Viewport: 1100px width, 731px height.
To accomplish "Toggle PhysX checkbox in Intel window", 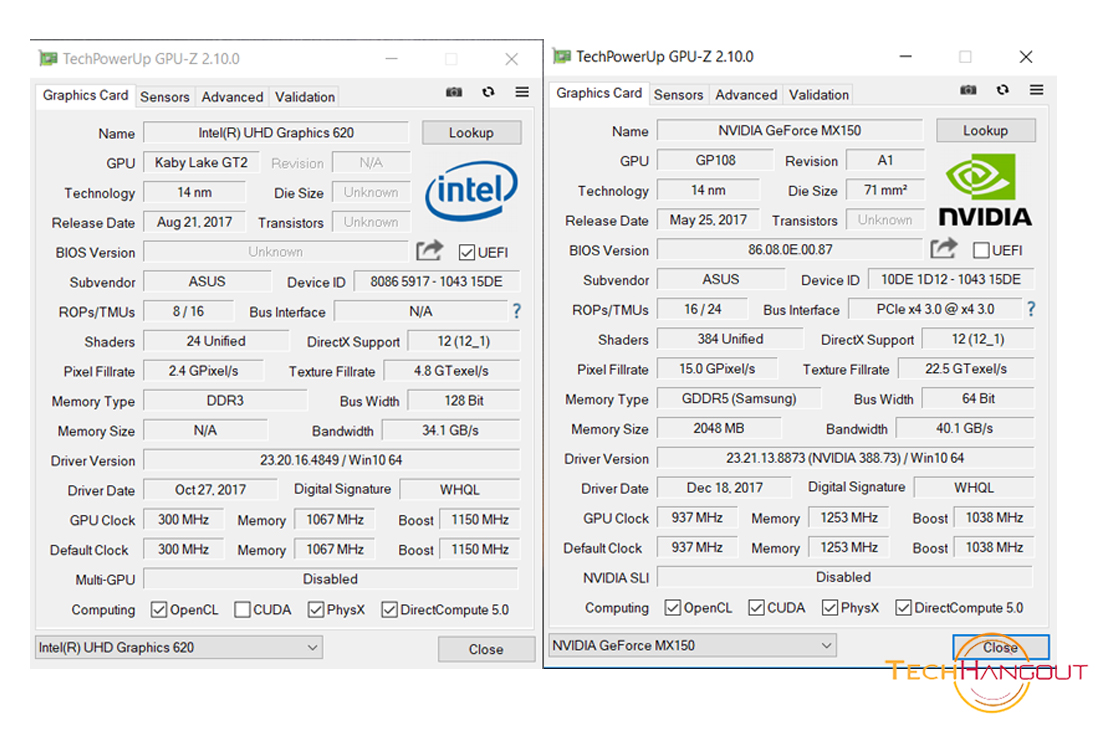I will [x=316, y=610].
